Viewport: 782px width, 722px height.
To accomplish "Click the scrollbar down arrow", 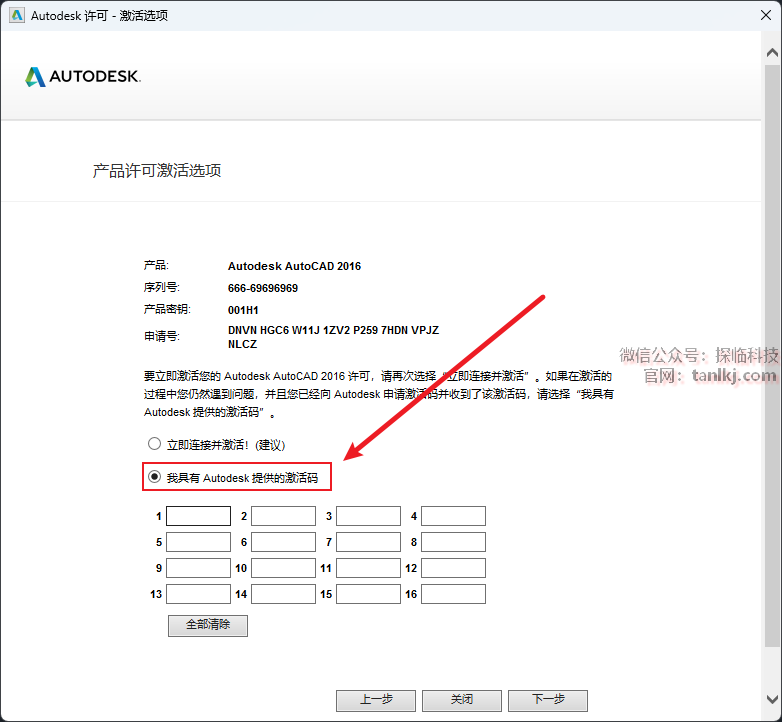I will click(x=772, y=699).
